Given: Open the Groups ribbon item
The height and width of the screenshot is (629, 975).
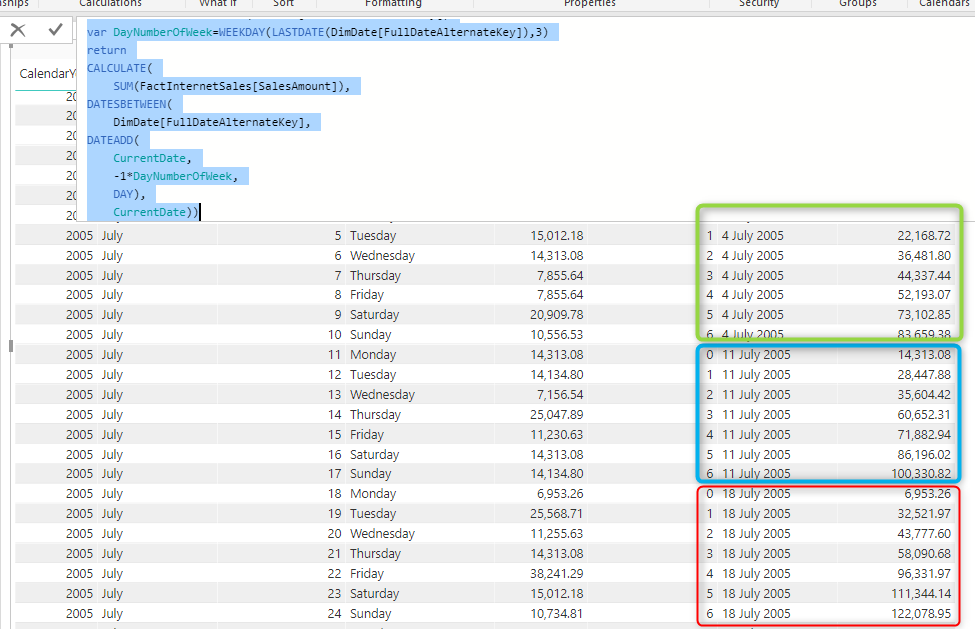Looking at the screenshot, I should (x=857, y=4).
